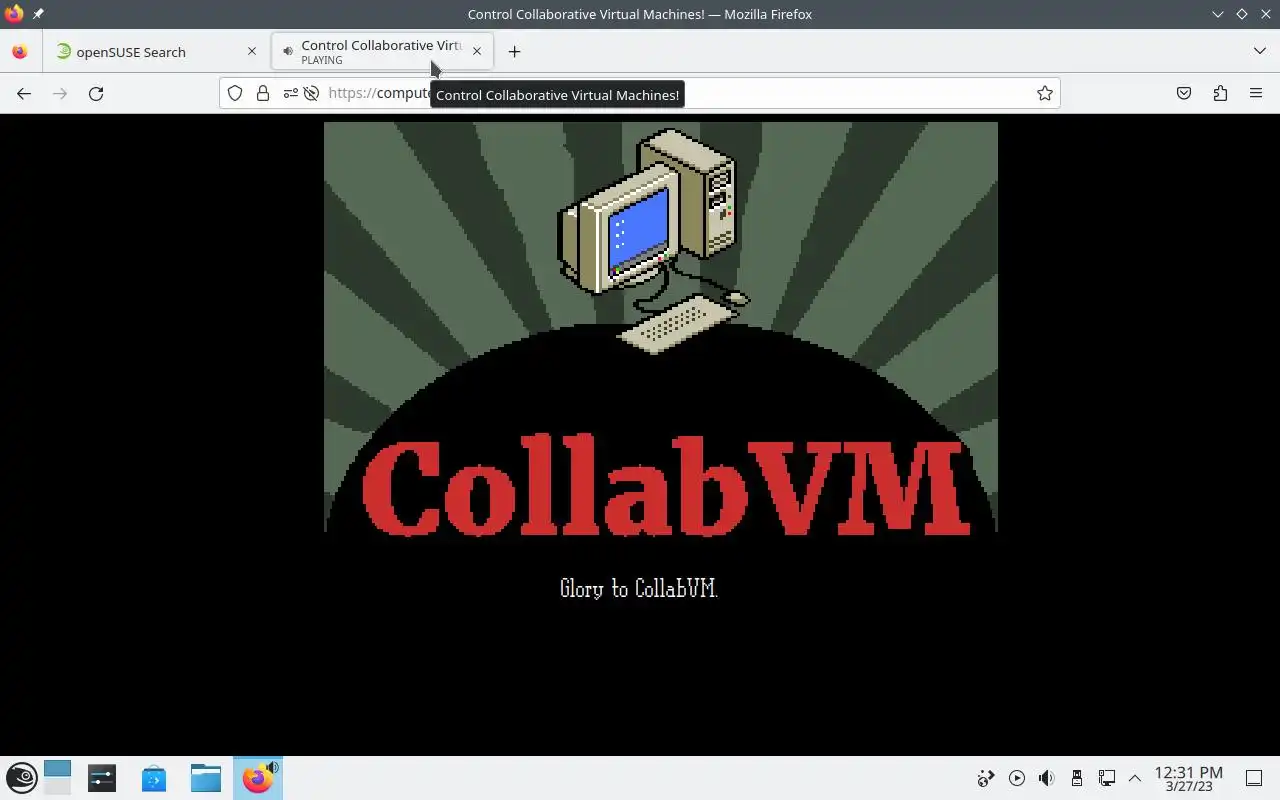Save page to Pocket

pyautogui.click(x=1184, y=93)
